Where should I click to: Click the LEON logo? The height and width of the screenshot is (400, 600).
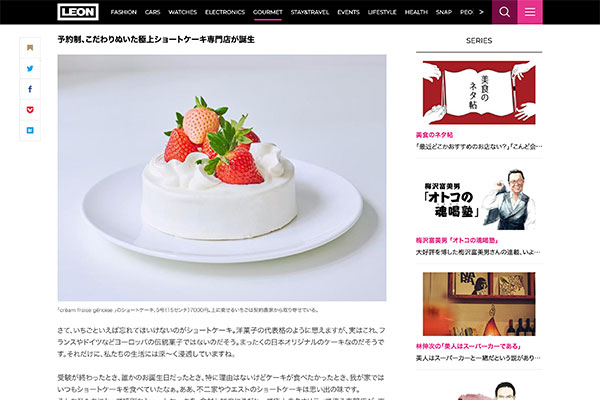[78, 12]
